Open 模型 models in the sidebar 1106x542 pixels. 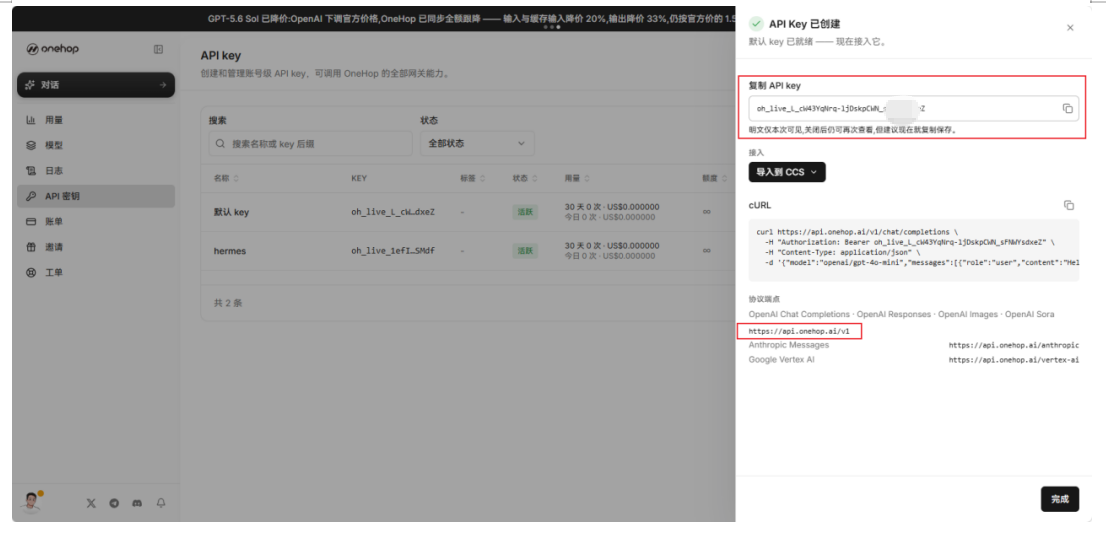(x=96, y=145)
